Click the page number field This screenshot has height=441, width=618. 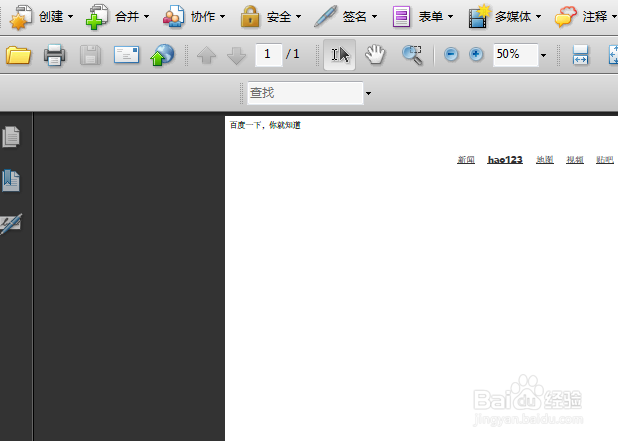pos(268,54)
